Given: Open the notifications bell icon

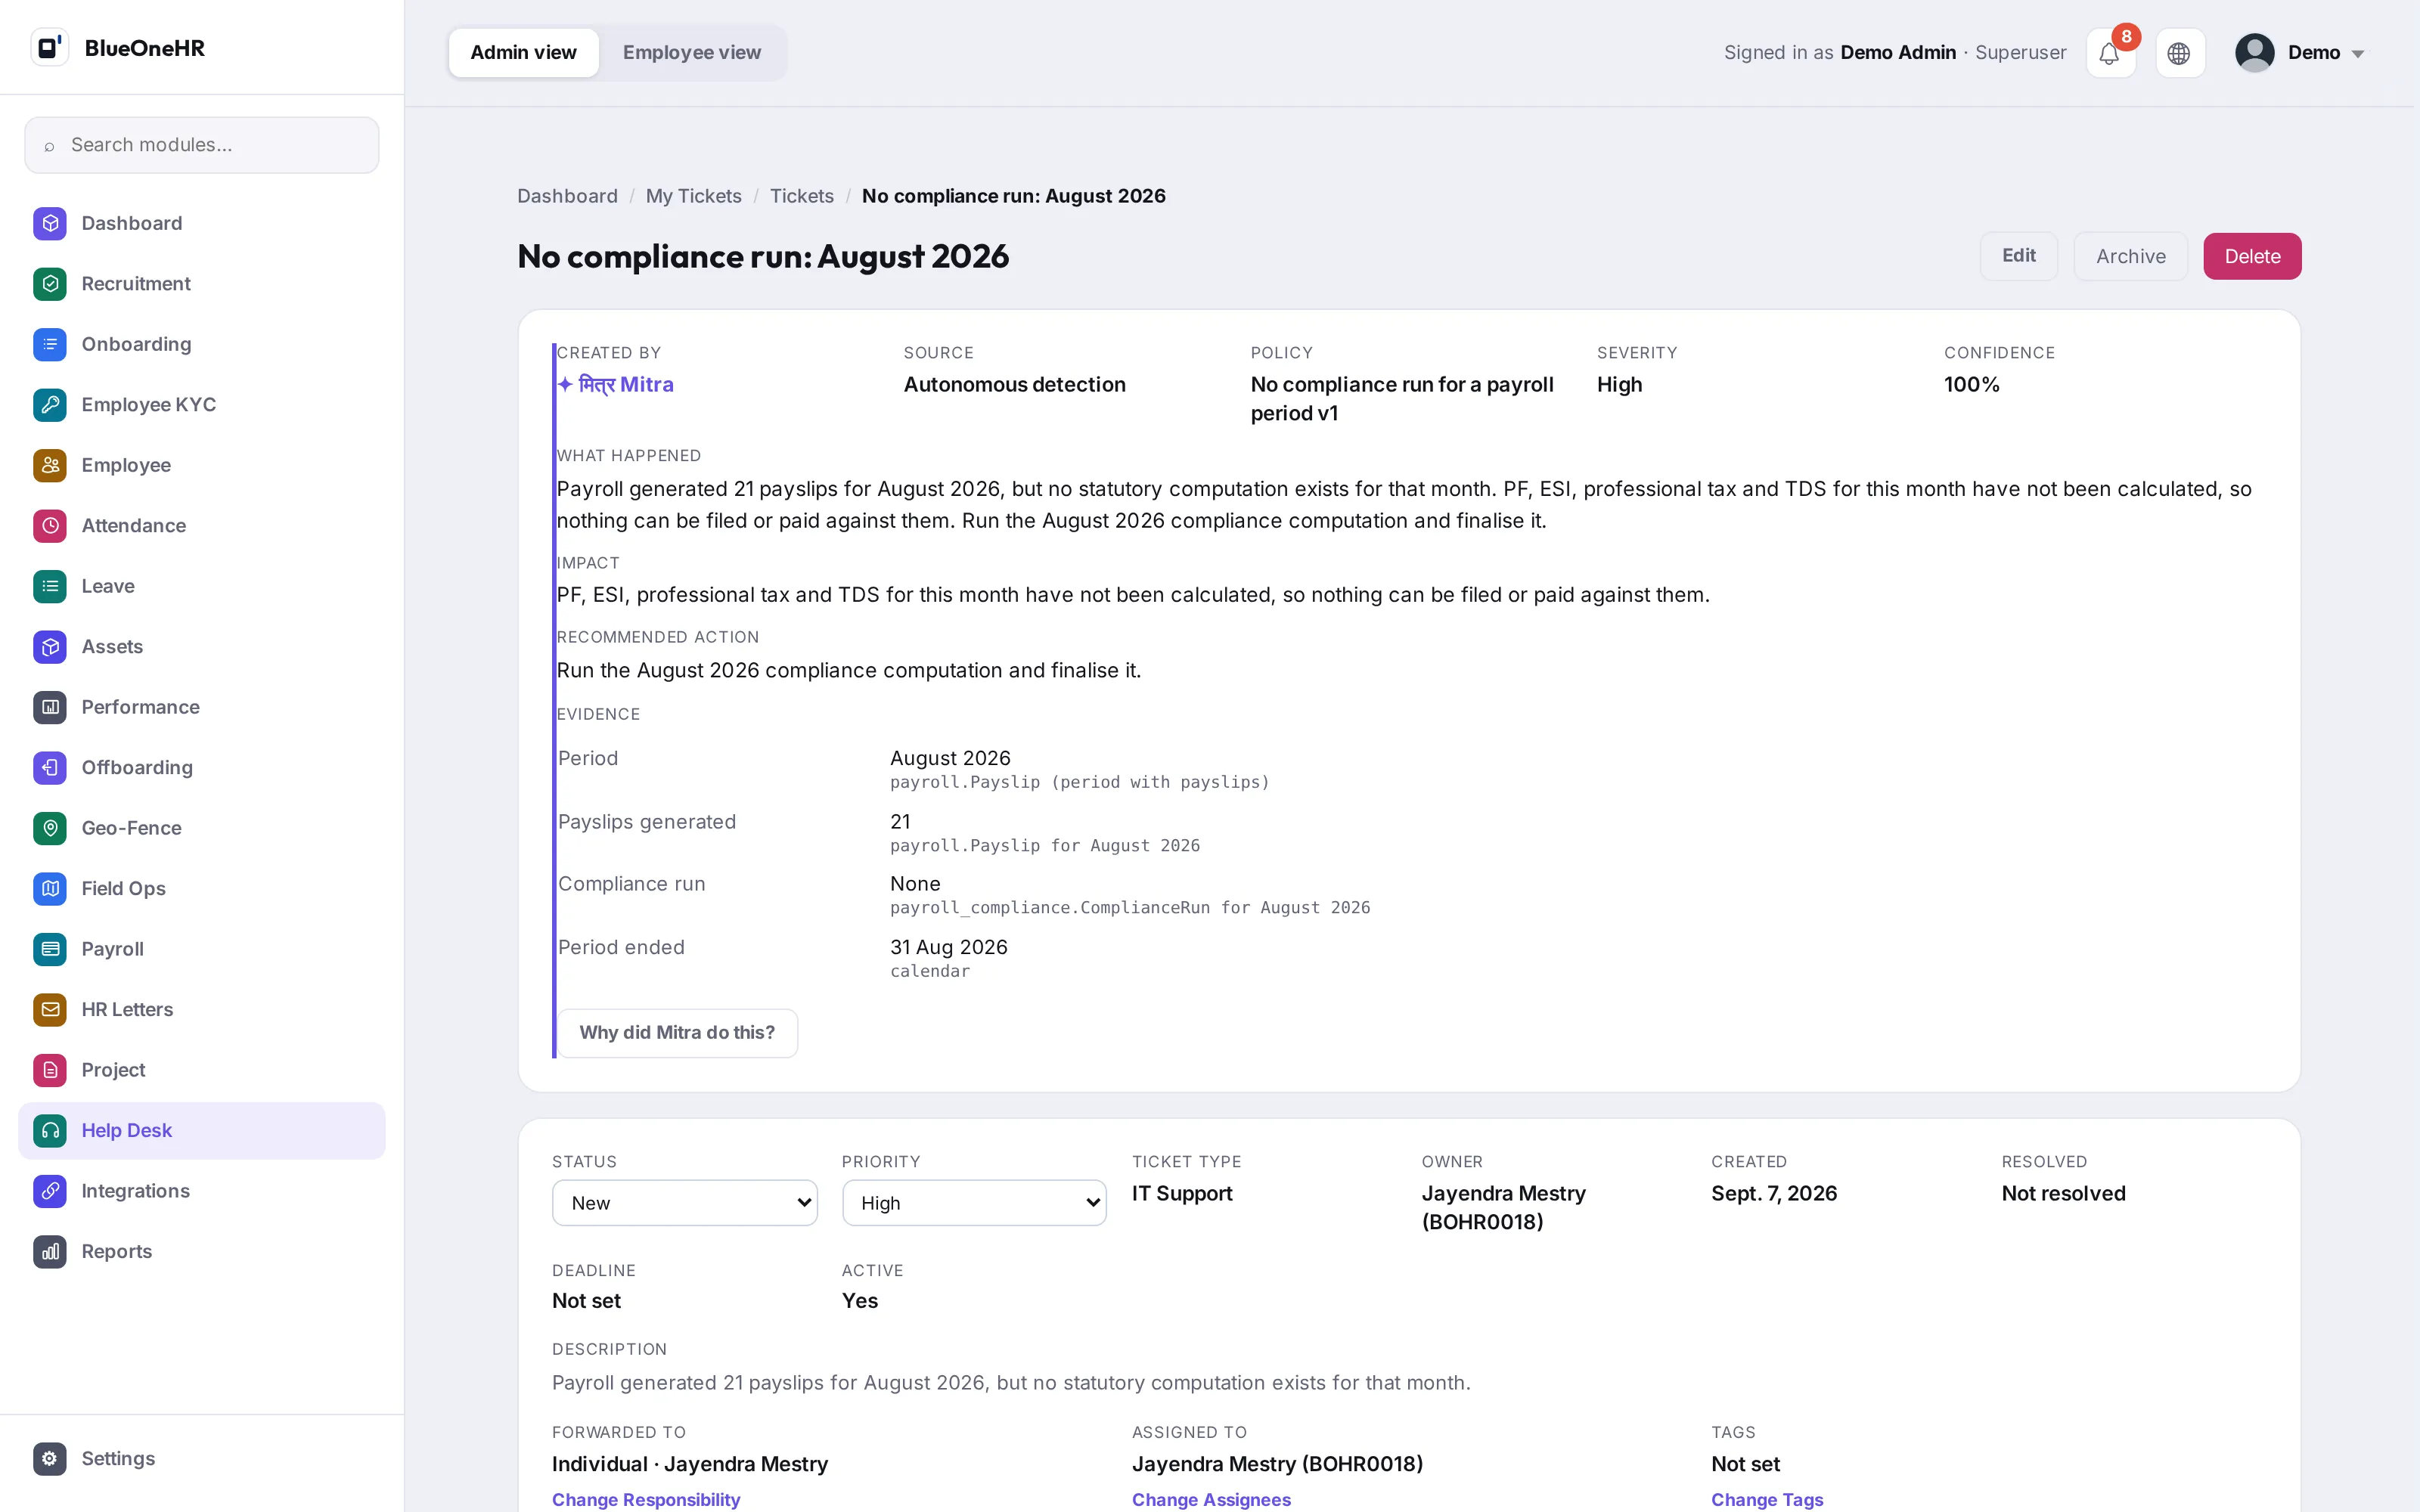Looking at the screenshot, I should 2110,53.
